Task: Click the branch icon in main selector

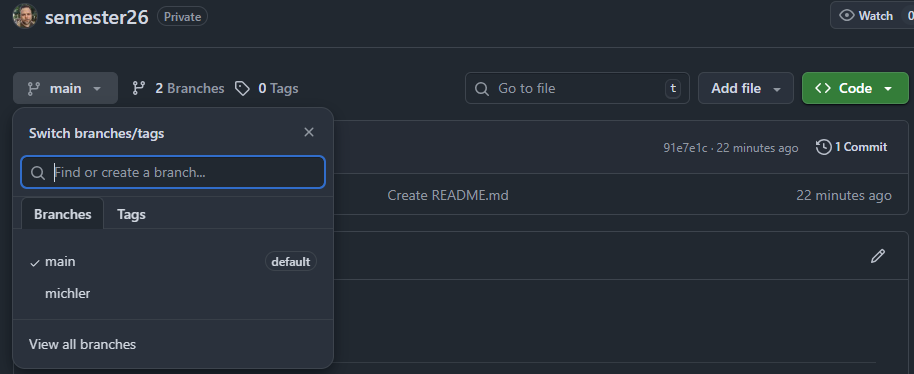Action: 34,88
